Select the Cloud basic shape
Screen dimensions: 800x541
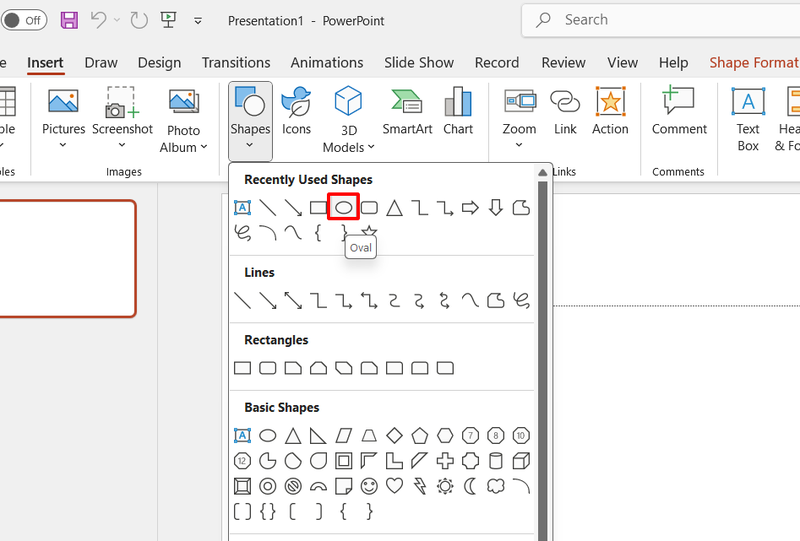[495, 486]
